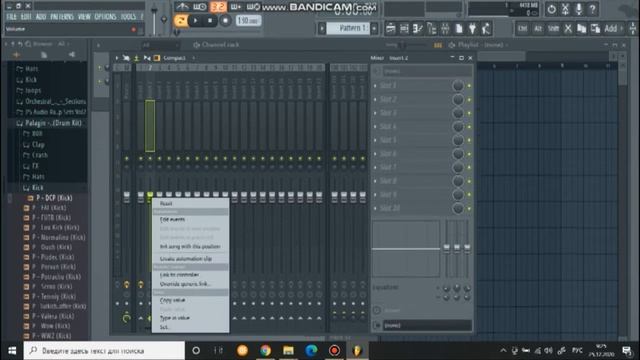Click the crossed tools icon beside microphone

pos(565,9)
